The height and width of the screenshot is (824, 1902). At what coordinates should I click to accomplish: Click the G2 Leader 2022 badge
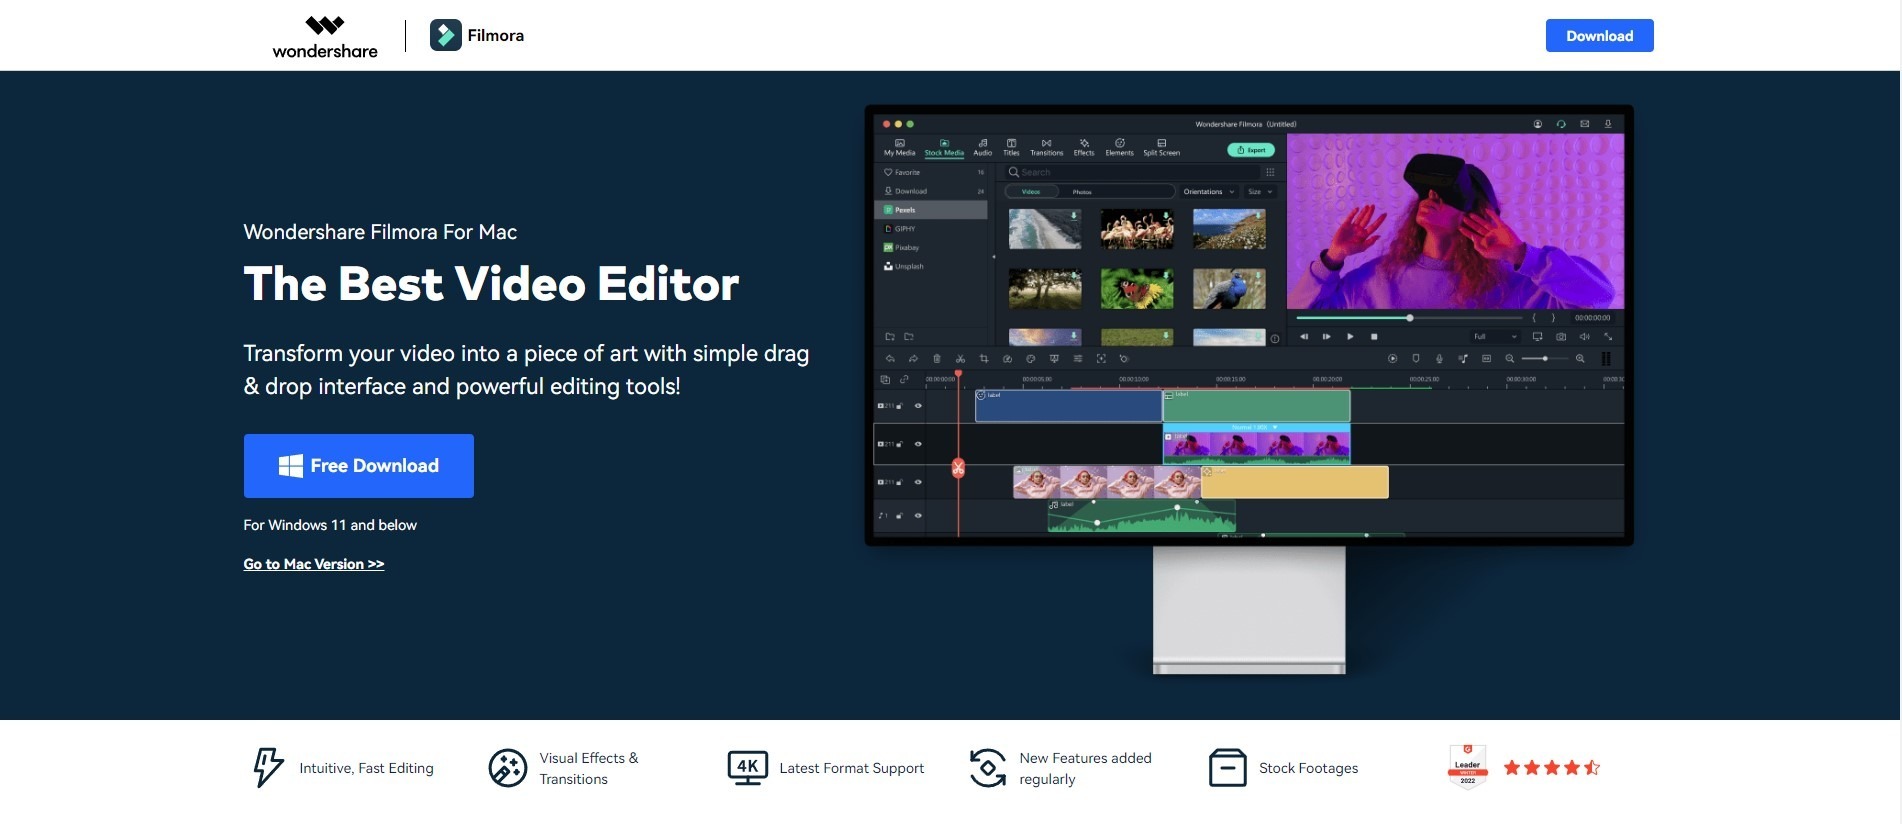pos(1468,767)
